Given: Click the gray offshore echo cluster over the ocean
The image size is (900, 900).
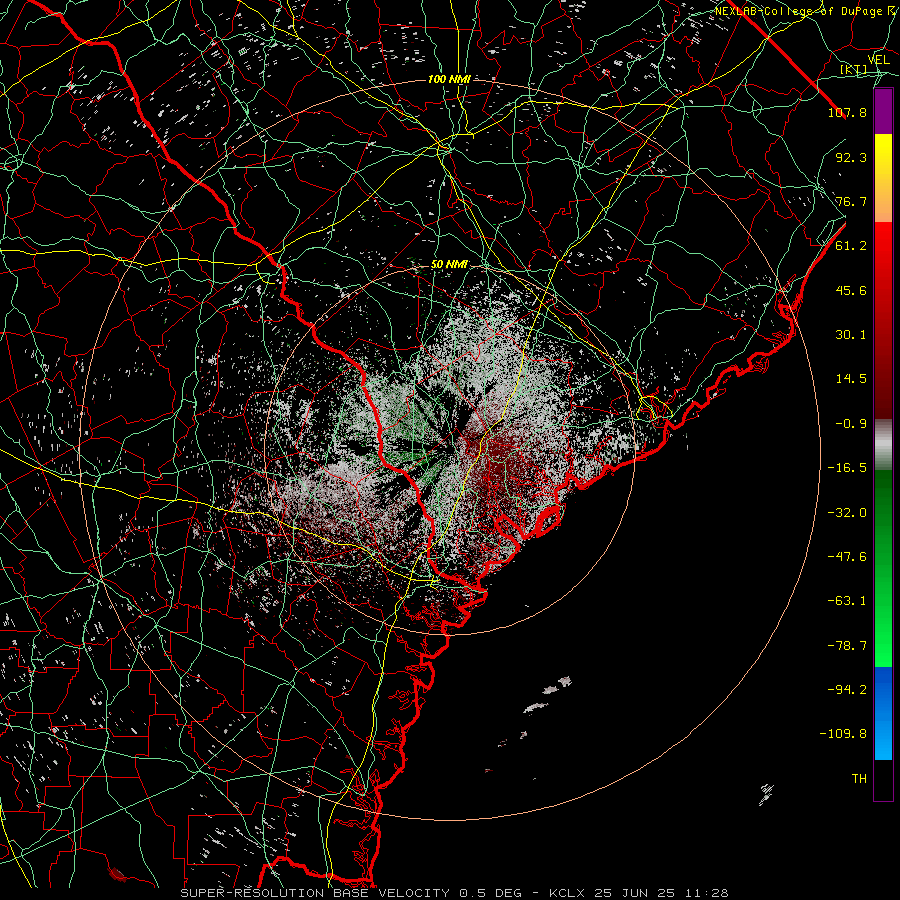Looking at the screenshot, I should click(547, 695).
